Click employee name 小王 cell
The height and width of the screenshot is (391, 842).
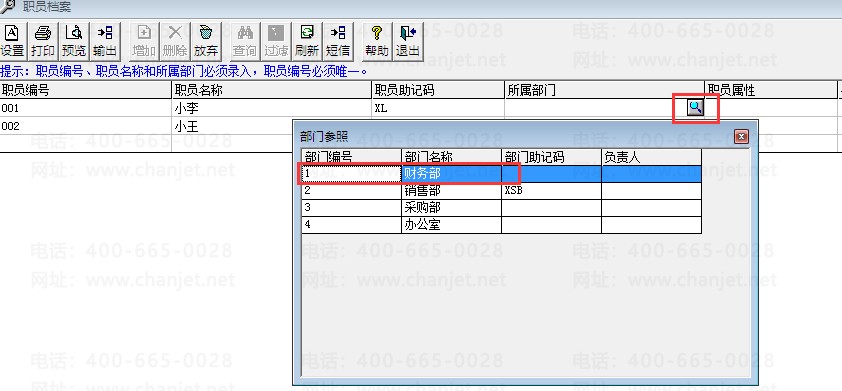click(x=232, y=126)
